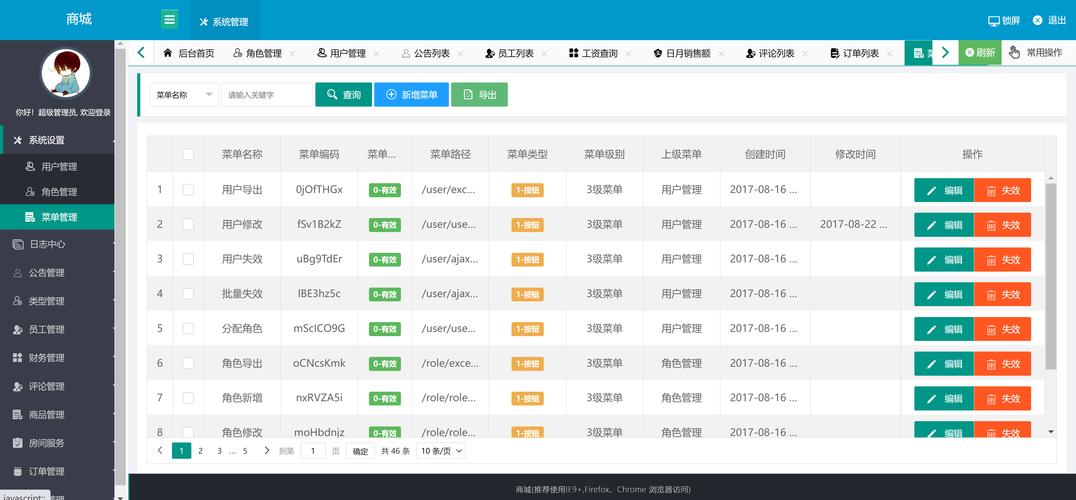
Task: Click 编辑 for the 用户导出 row
Action: [944, 190]
